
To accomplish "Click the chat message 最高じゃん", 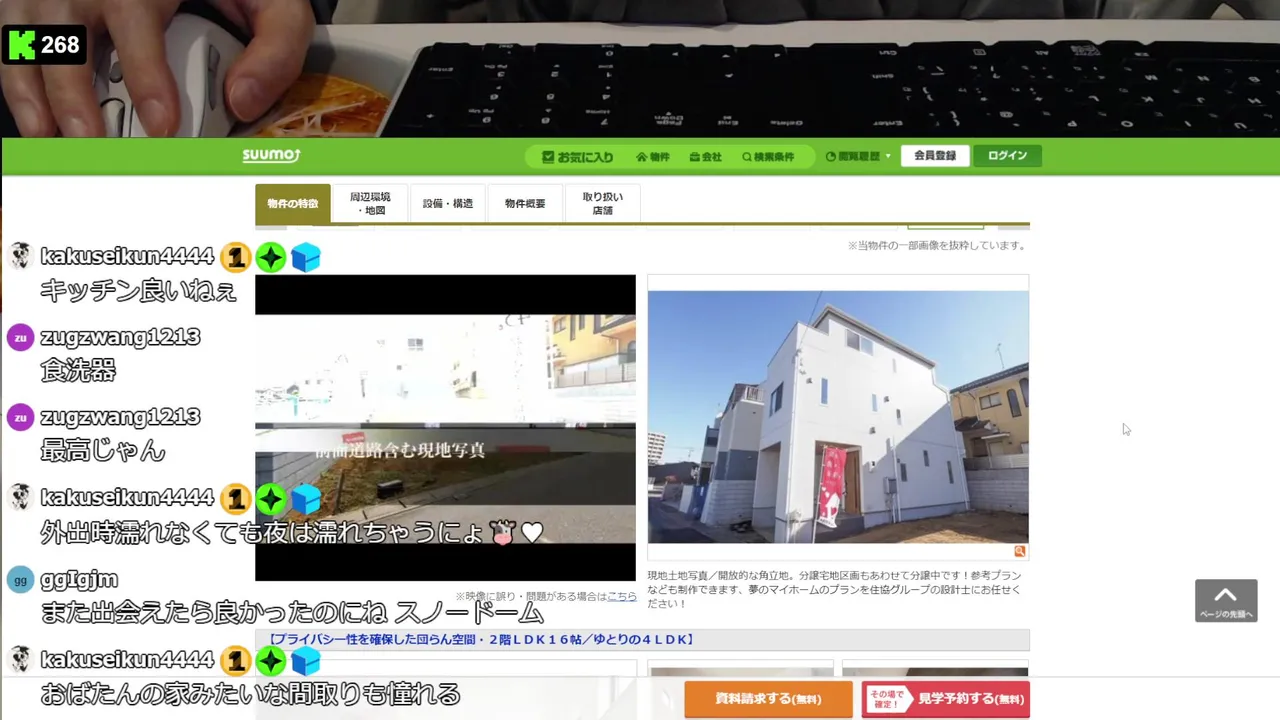I will pos(103,450).
